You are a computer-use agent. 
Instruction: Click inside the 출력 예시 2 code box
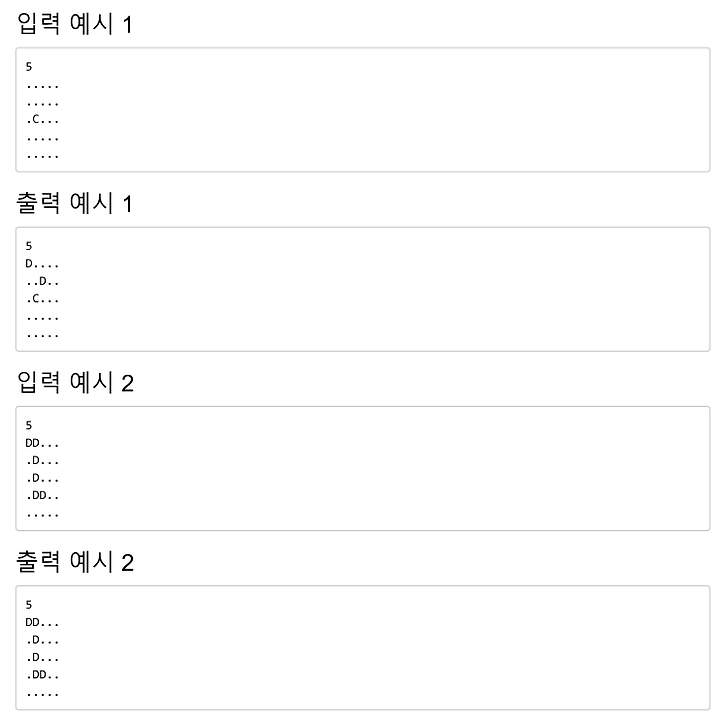pyautogui.click(x=363, y=648)
